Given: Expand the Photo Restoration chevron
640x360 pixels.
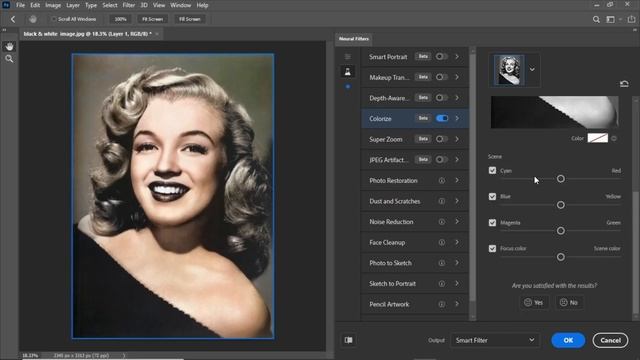Looking at the screenshot, I should tap(457, 180).
